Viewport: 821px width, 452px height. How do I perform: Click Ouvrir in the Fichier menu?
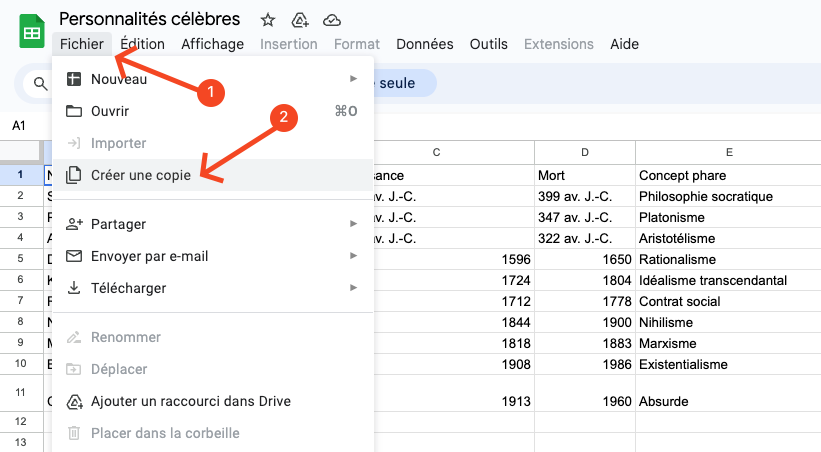[110, 111]
